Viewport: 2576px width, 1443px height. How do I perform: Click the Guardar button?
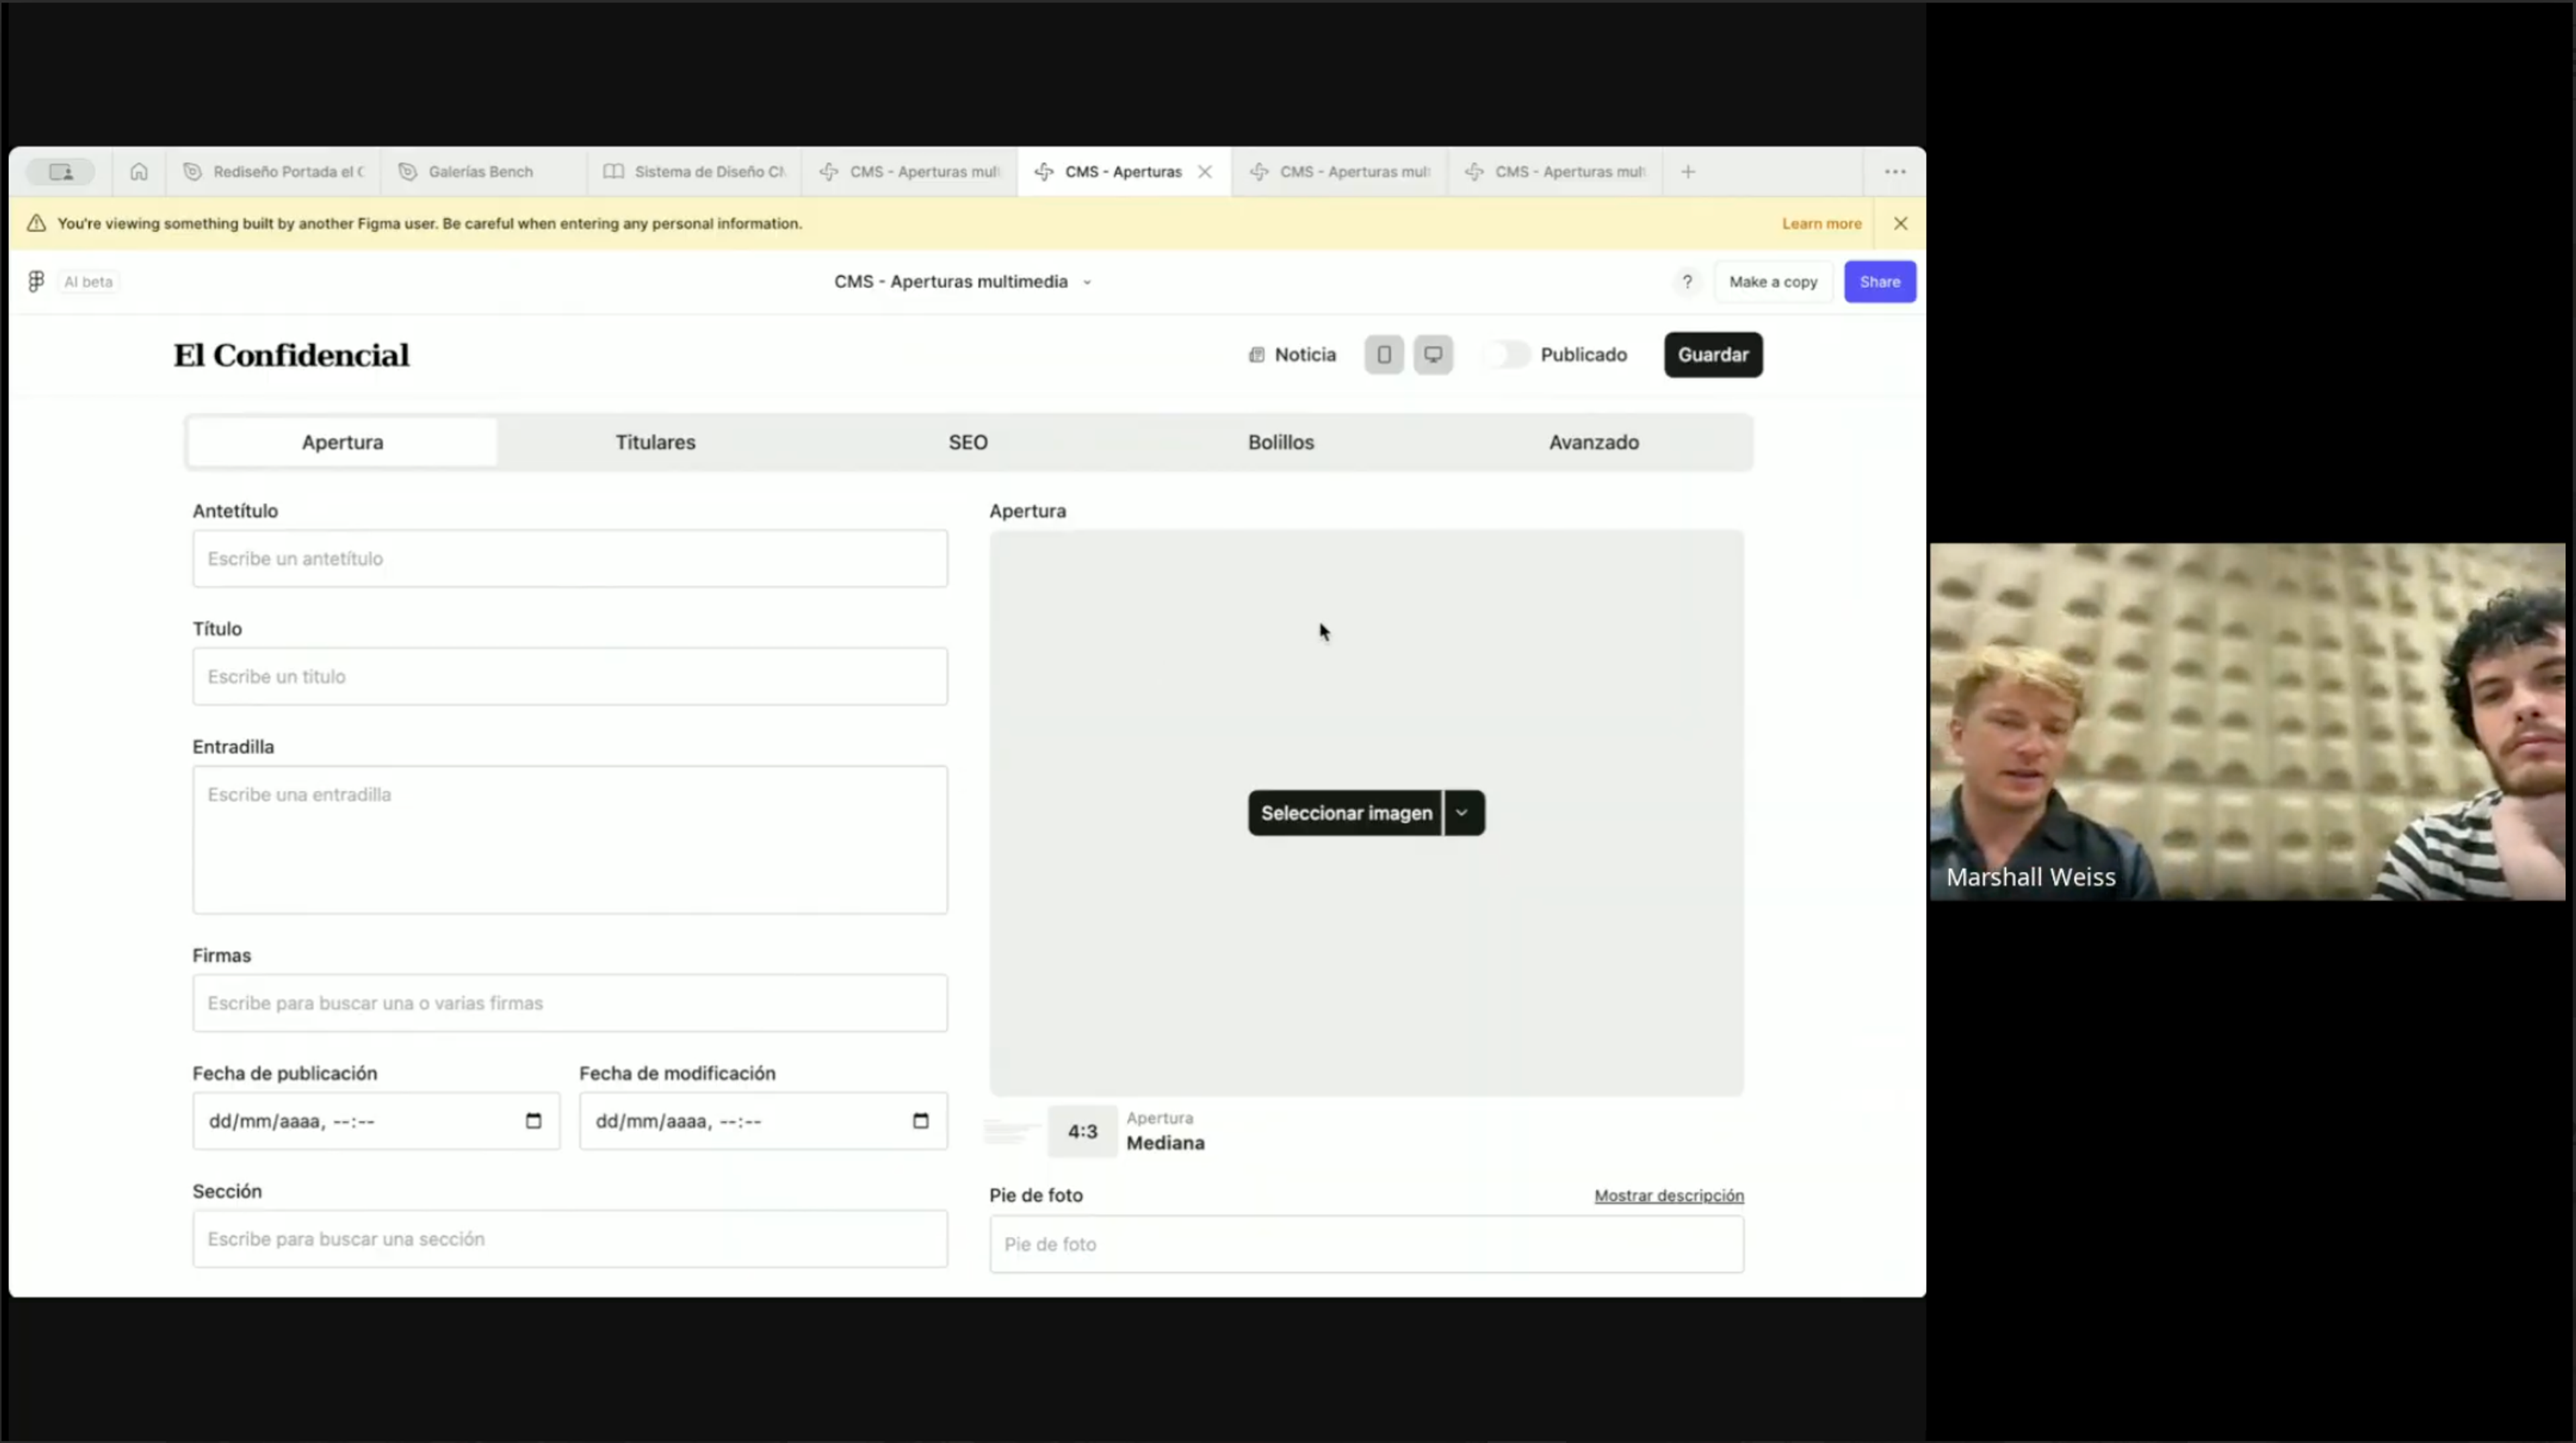pos(1713,355)
